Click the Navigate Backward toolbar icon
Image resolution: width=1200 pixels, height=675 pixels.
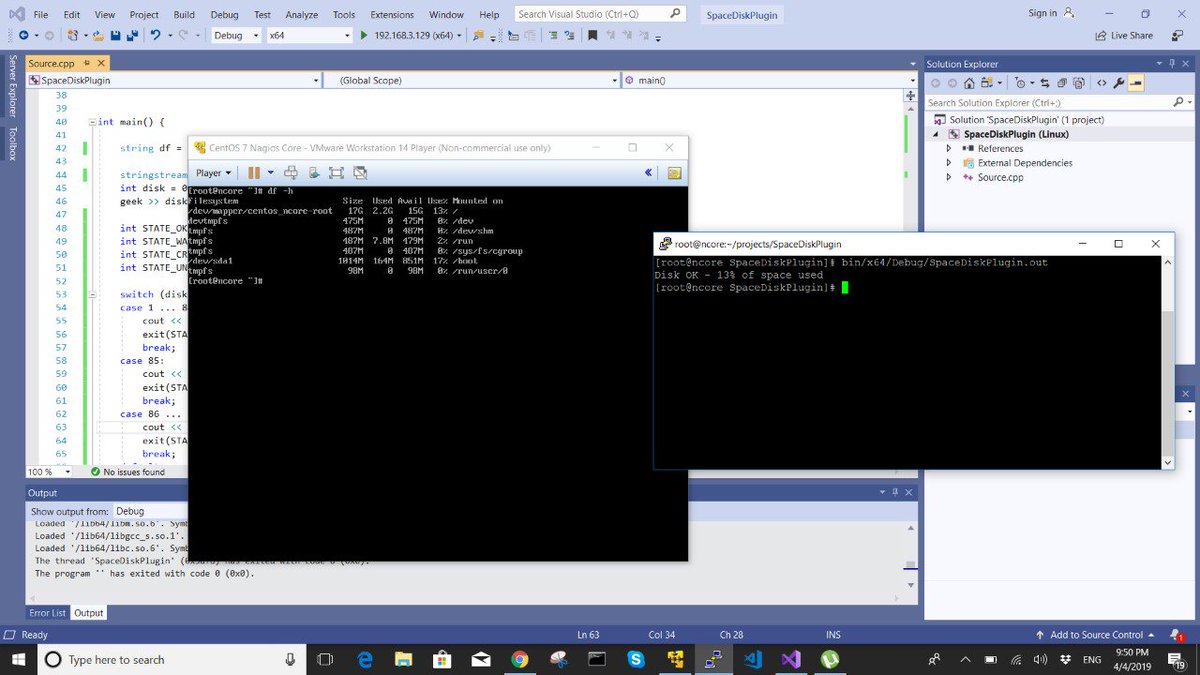point(22,35)
